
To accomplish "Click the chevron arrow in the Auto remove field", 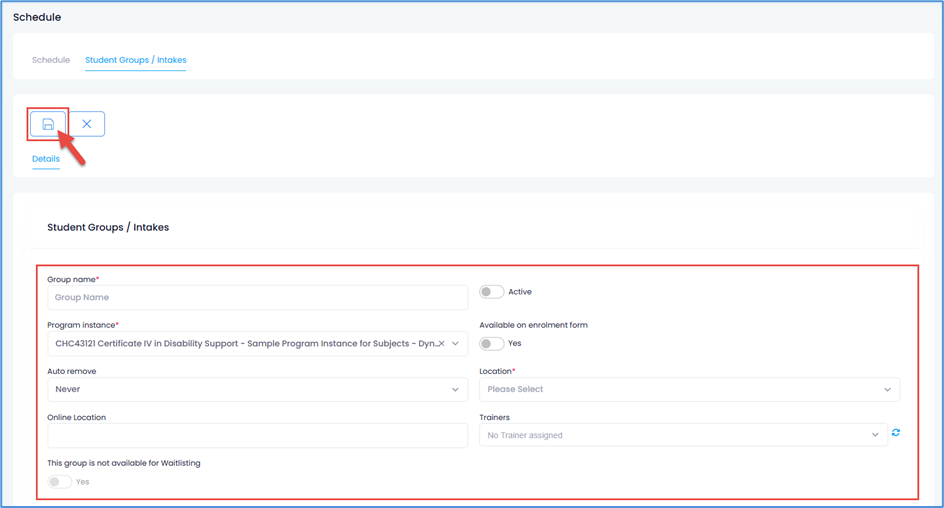I will pos(456,389).
